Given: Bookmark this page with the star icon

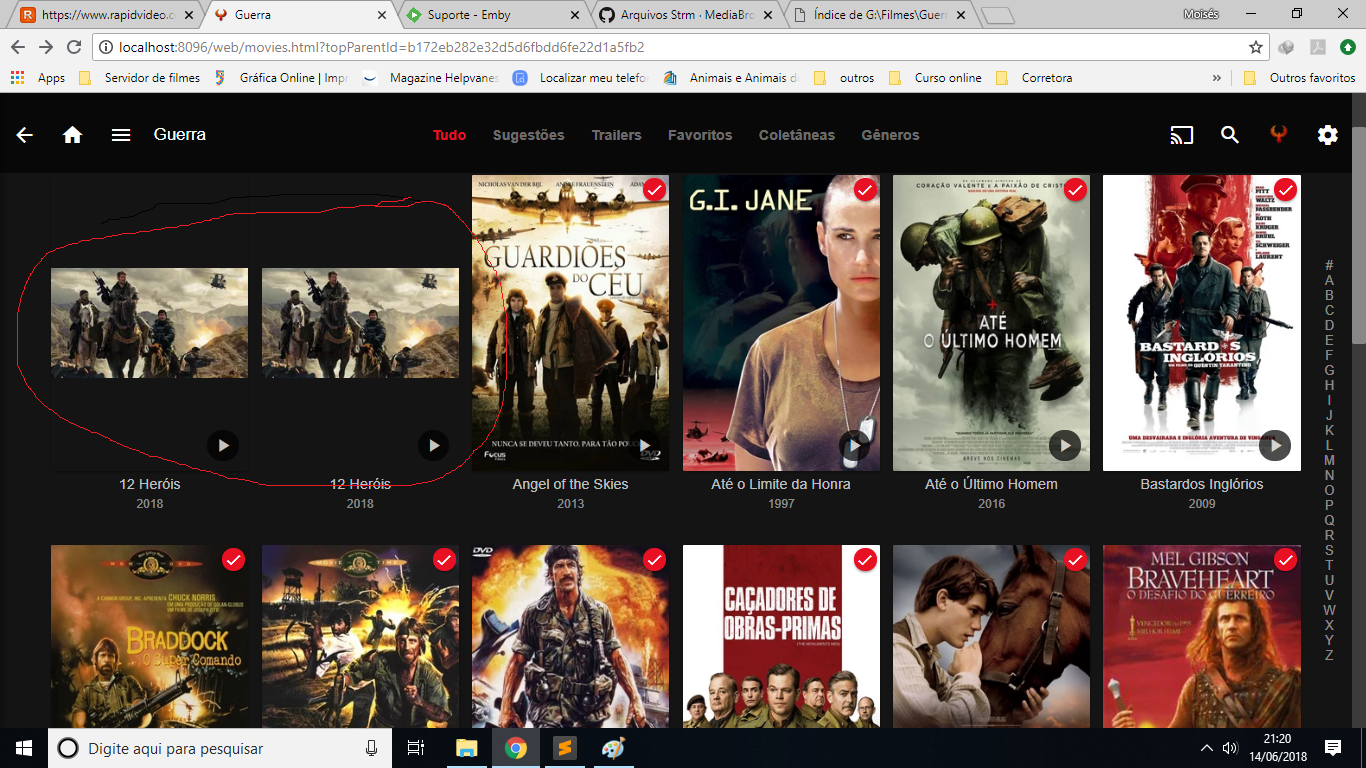Looking at the screenshot, I should 1256,47.
